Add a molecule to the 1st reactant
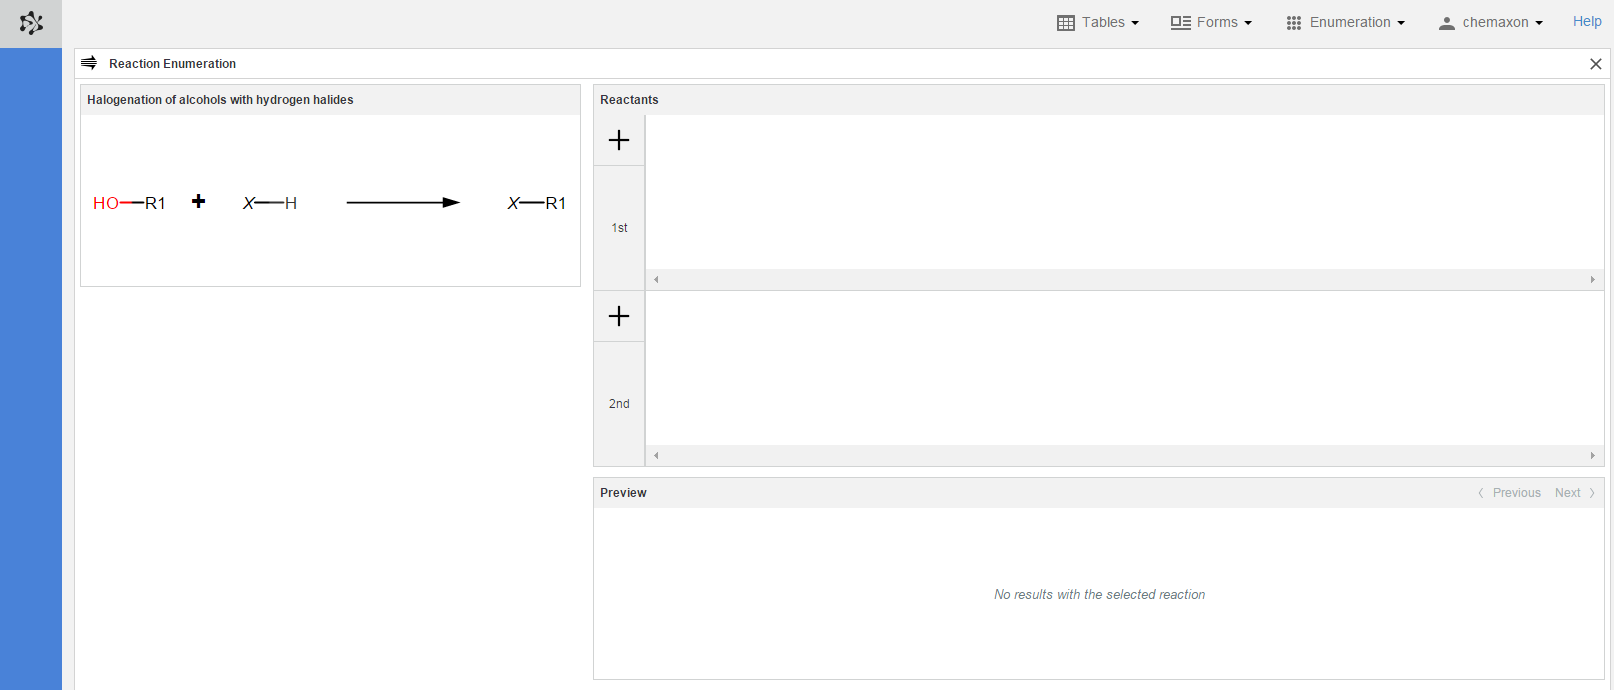The image size is (1614, 690). point(619,140)
